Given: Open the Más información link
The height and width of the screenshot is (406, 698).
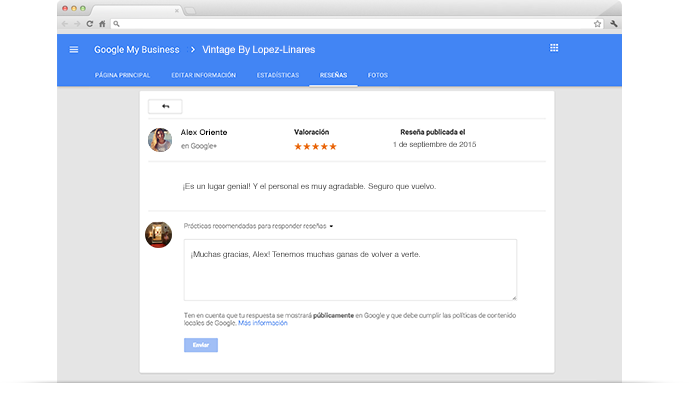Looking at the screenshot, I should (x=263, y=323).
